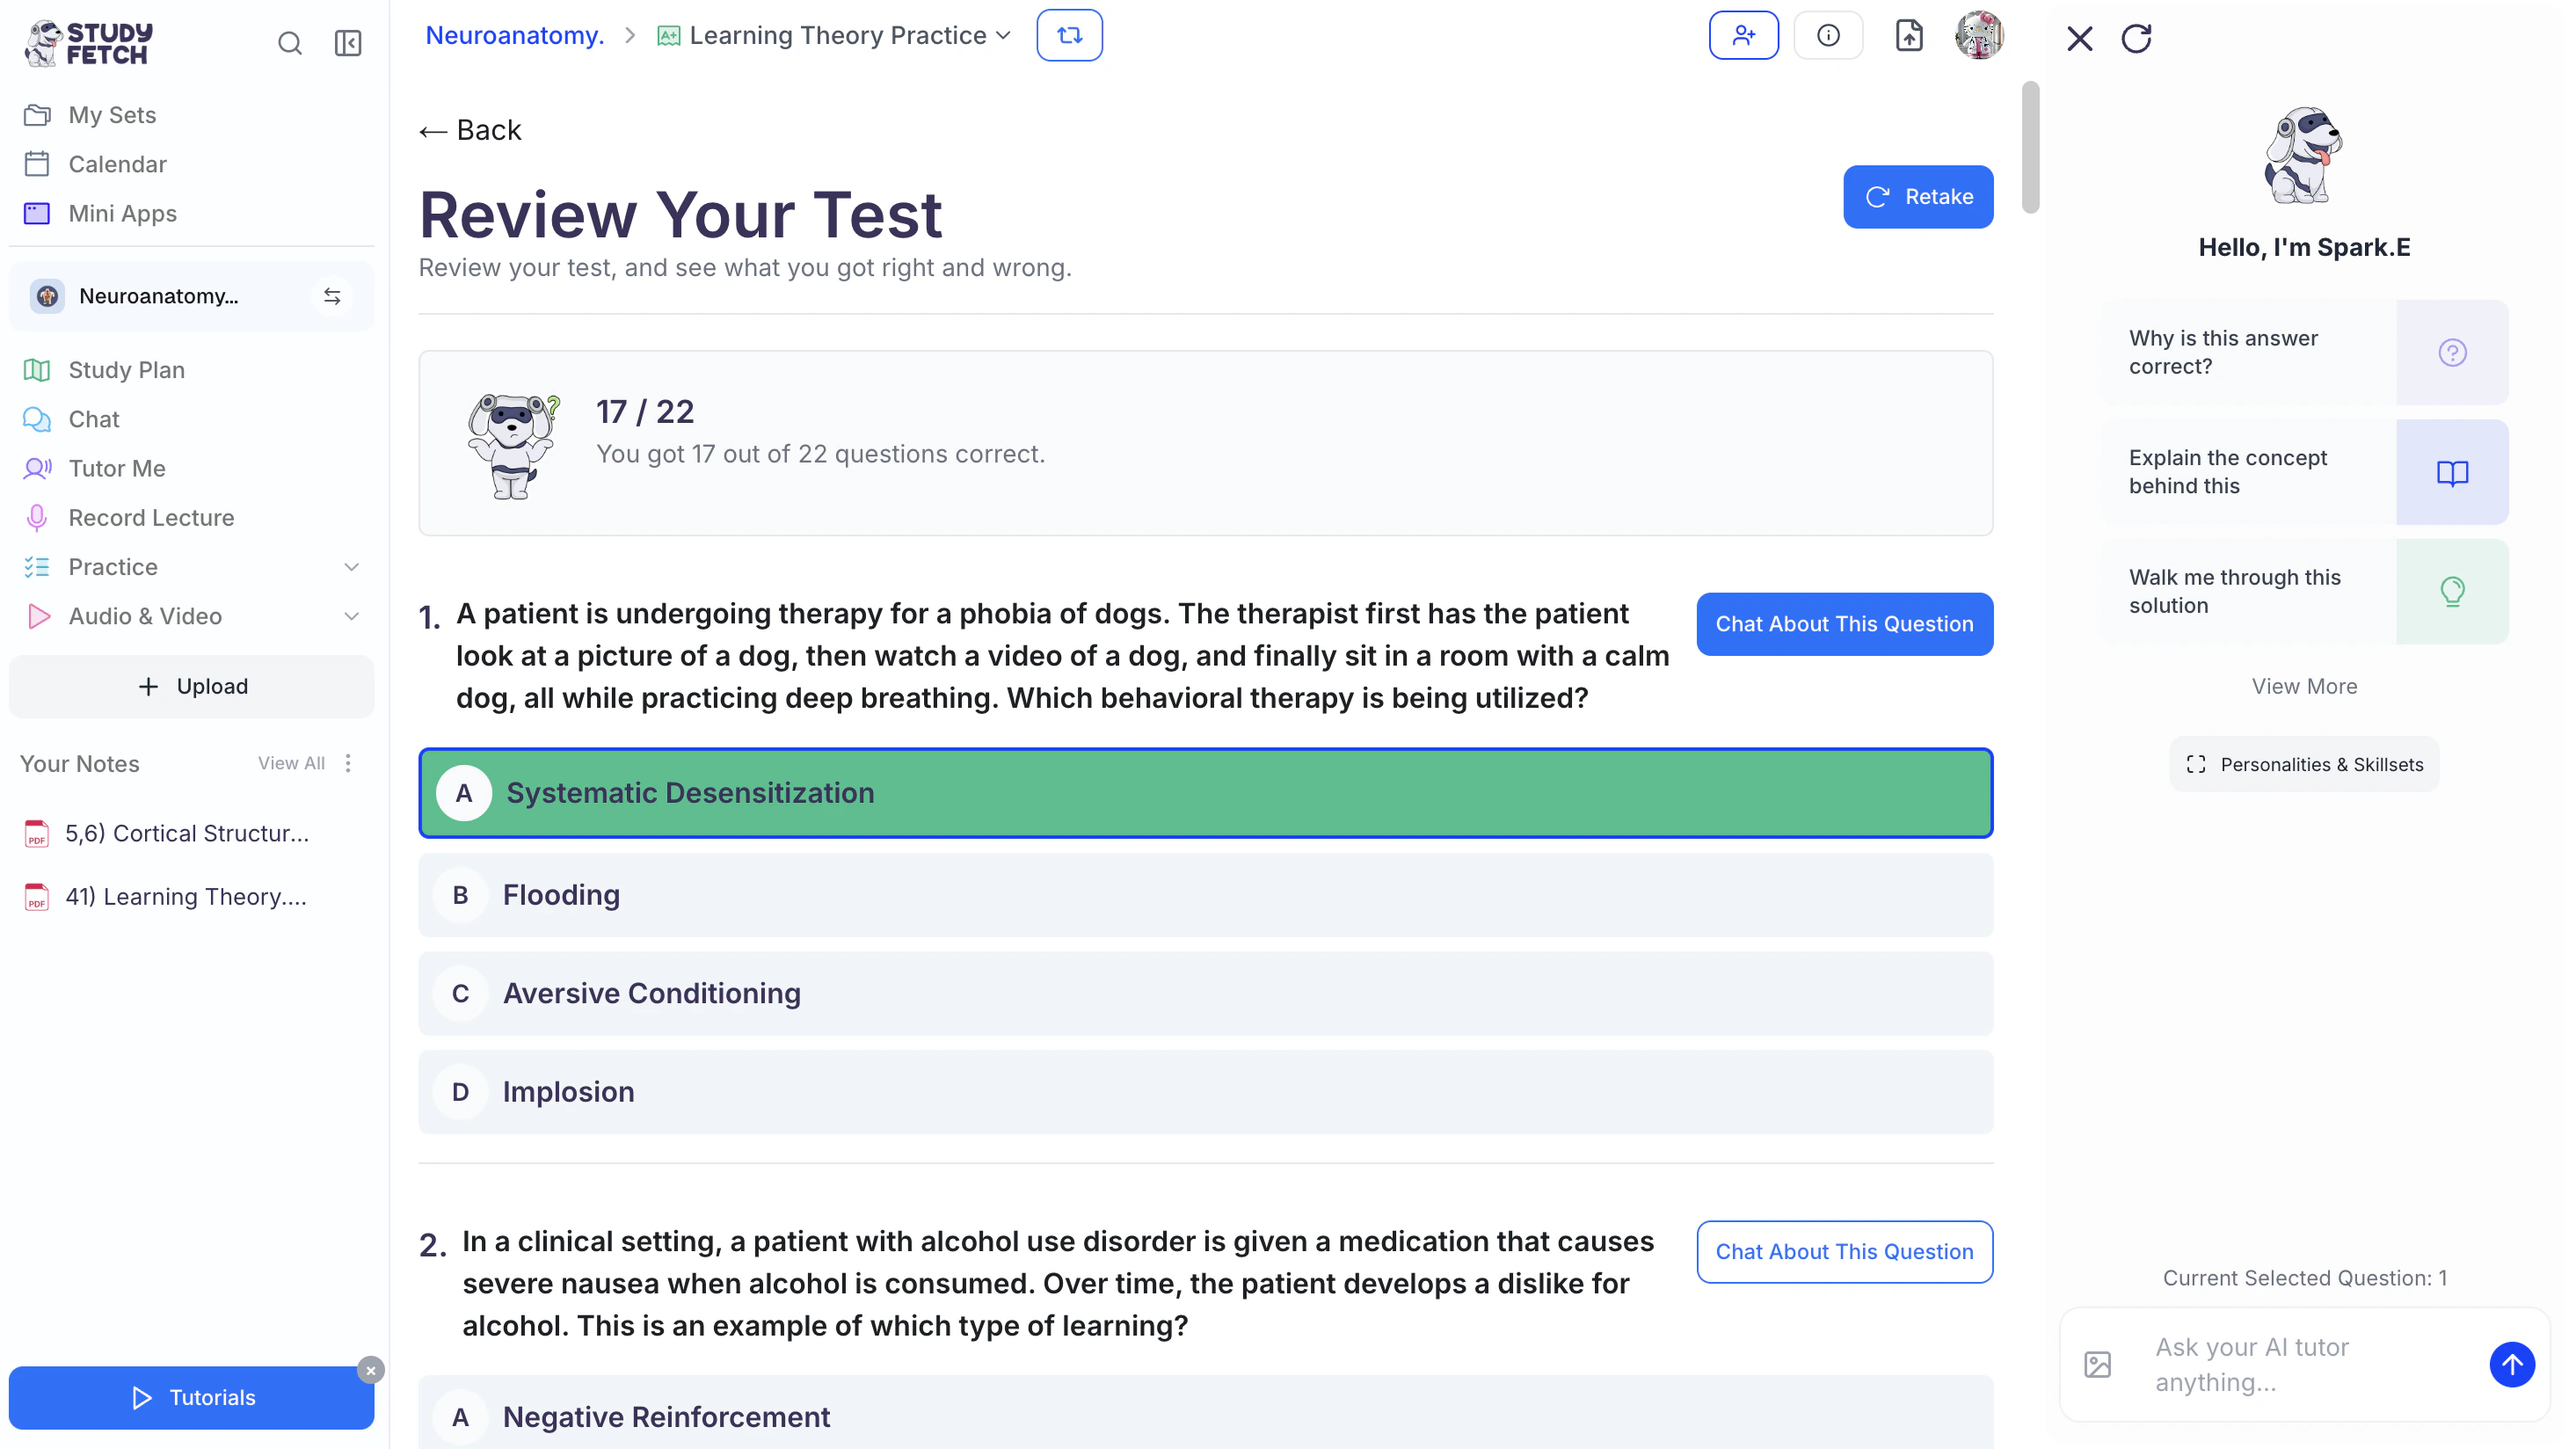Refresh the Spark.E chat panel

pos(2136,39)
